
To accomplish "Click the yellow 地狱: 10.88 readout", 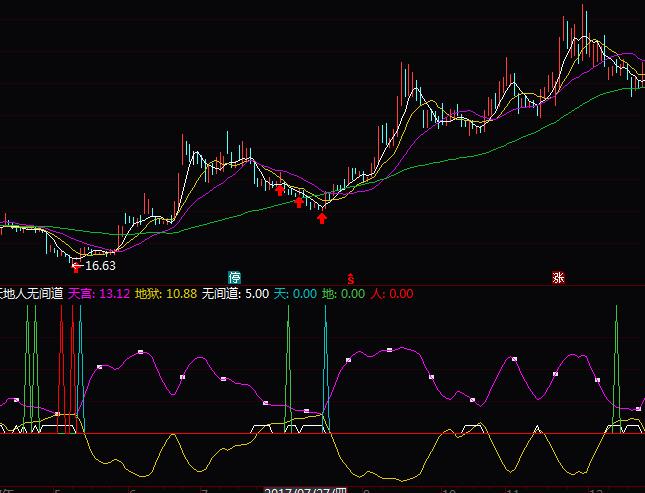I will pos(165,294).
